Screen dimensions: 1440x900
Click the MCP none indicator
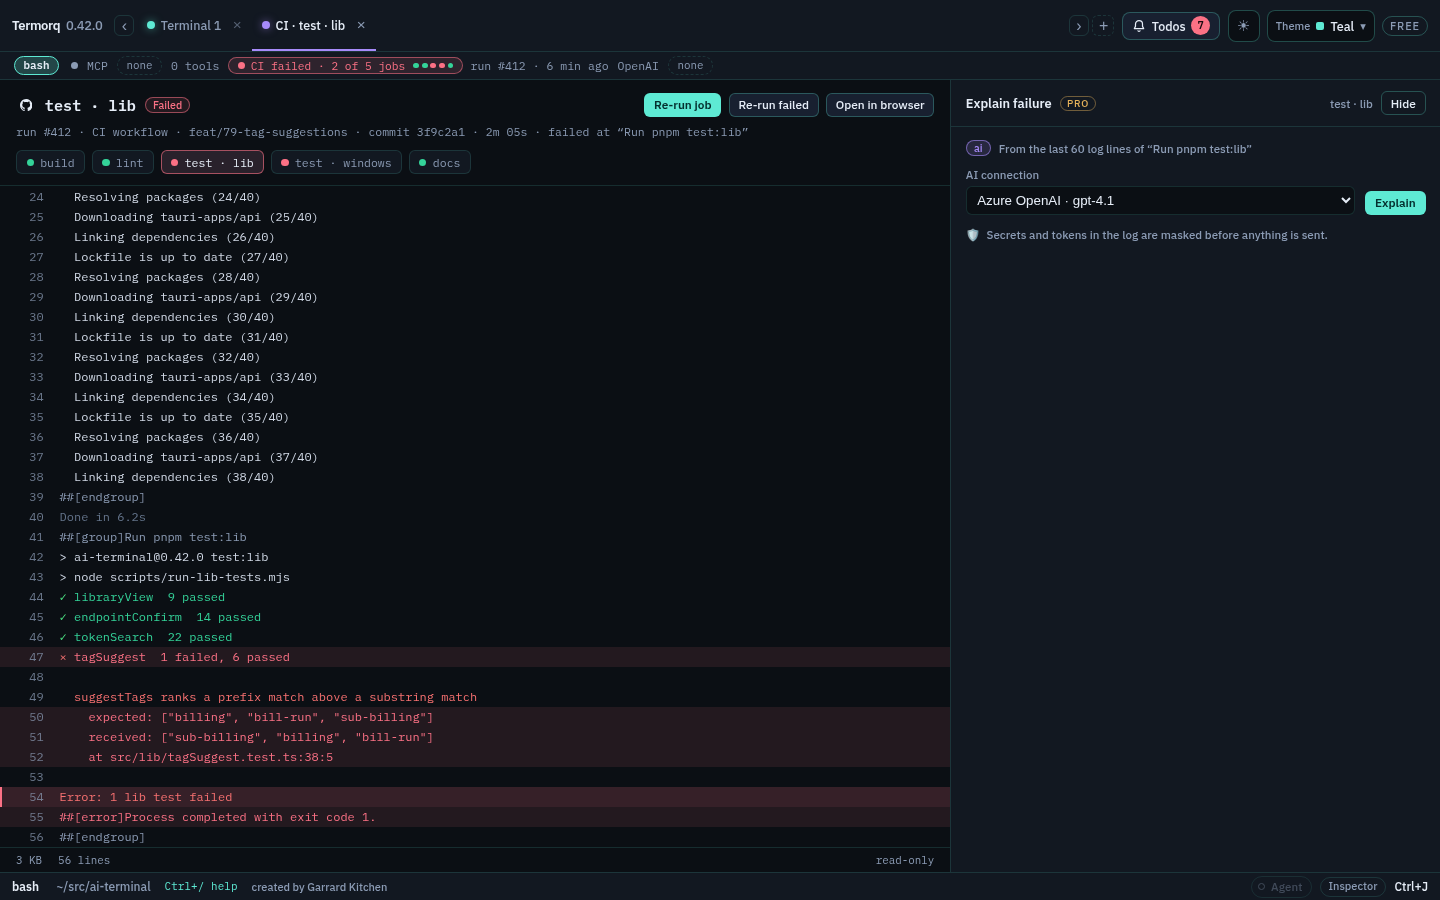coord(139,66)
